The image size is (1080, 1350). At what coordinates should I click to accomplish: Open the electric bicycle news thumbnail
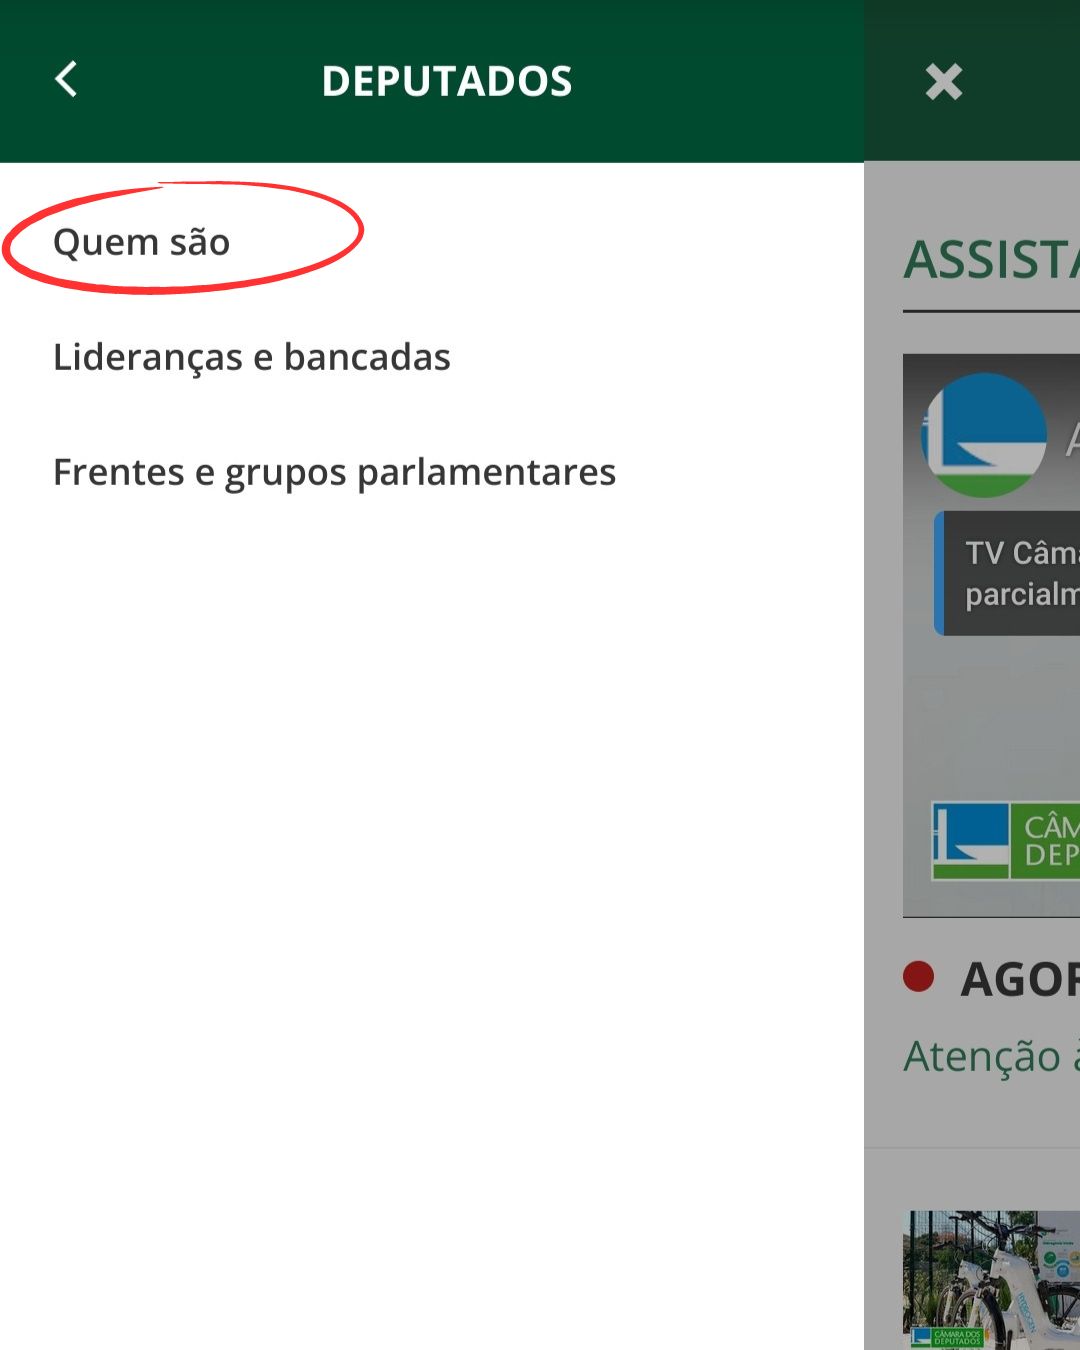[x=991, y=1280]
